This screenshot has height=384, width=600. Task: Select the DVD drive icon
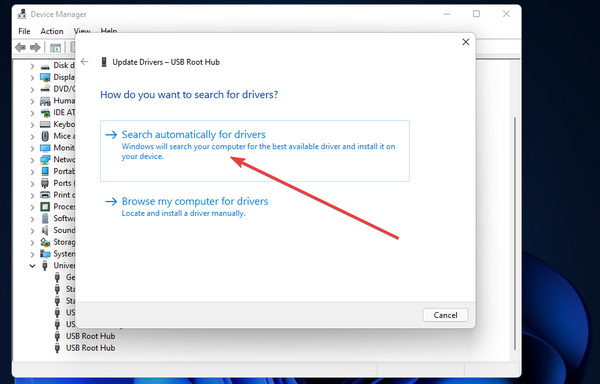45,89
